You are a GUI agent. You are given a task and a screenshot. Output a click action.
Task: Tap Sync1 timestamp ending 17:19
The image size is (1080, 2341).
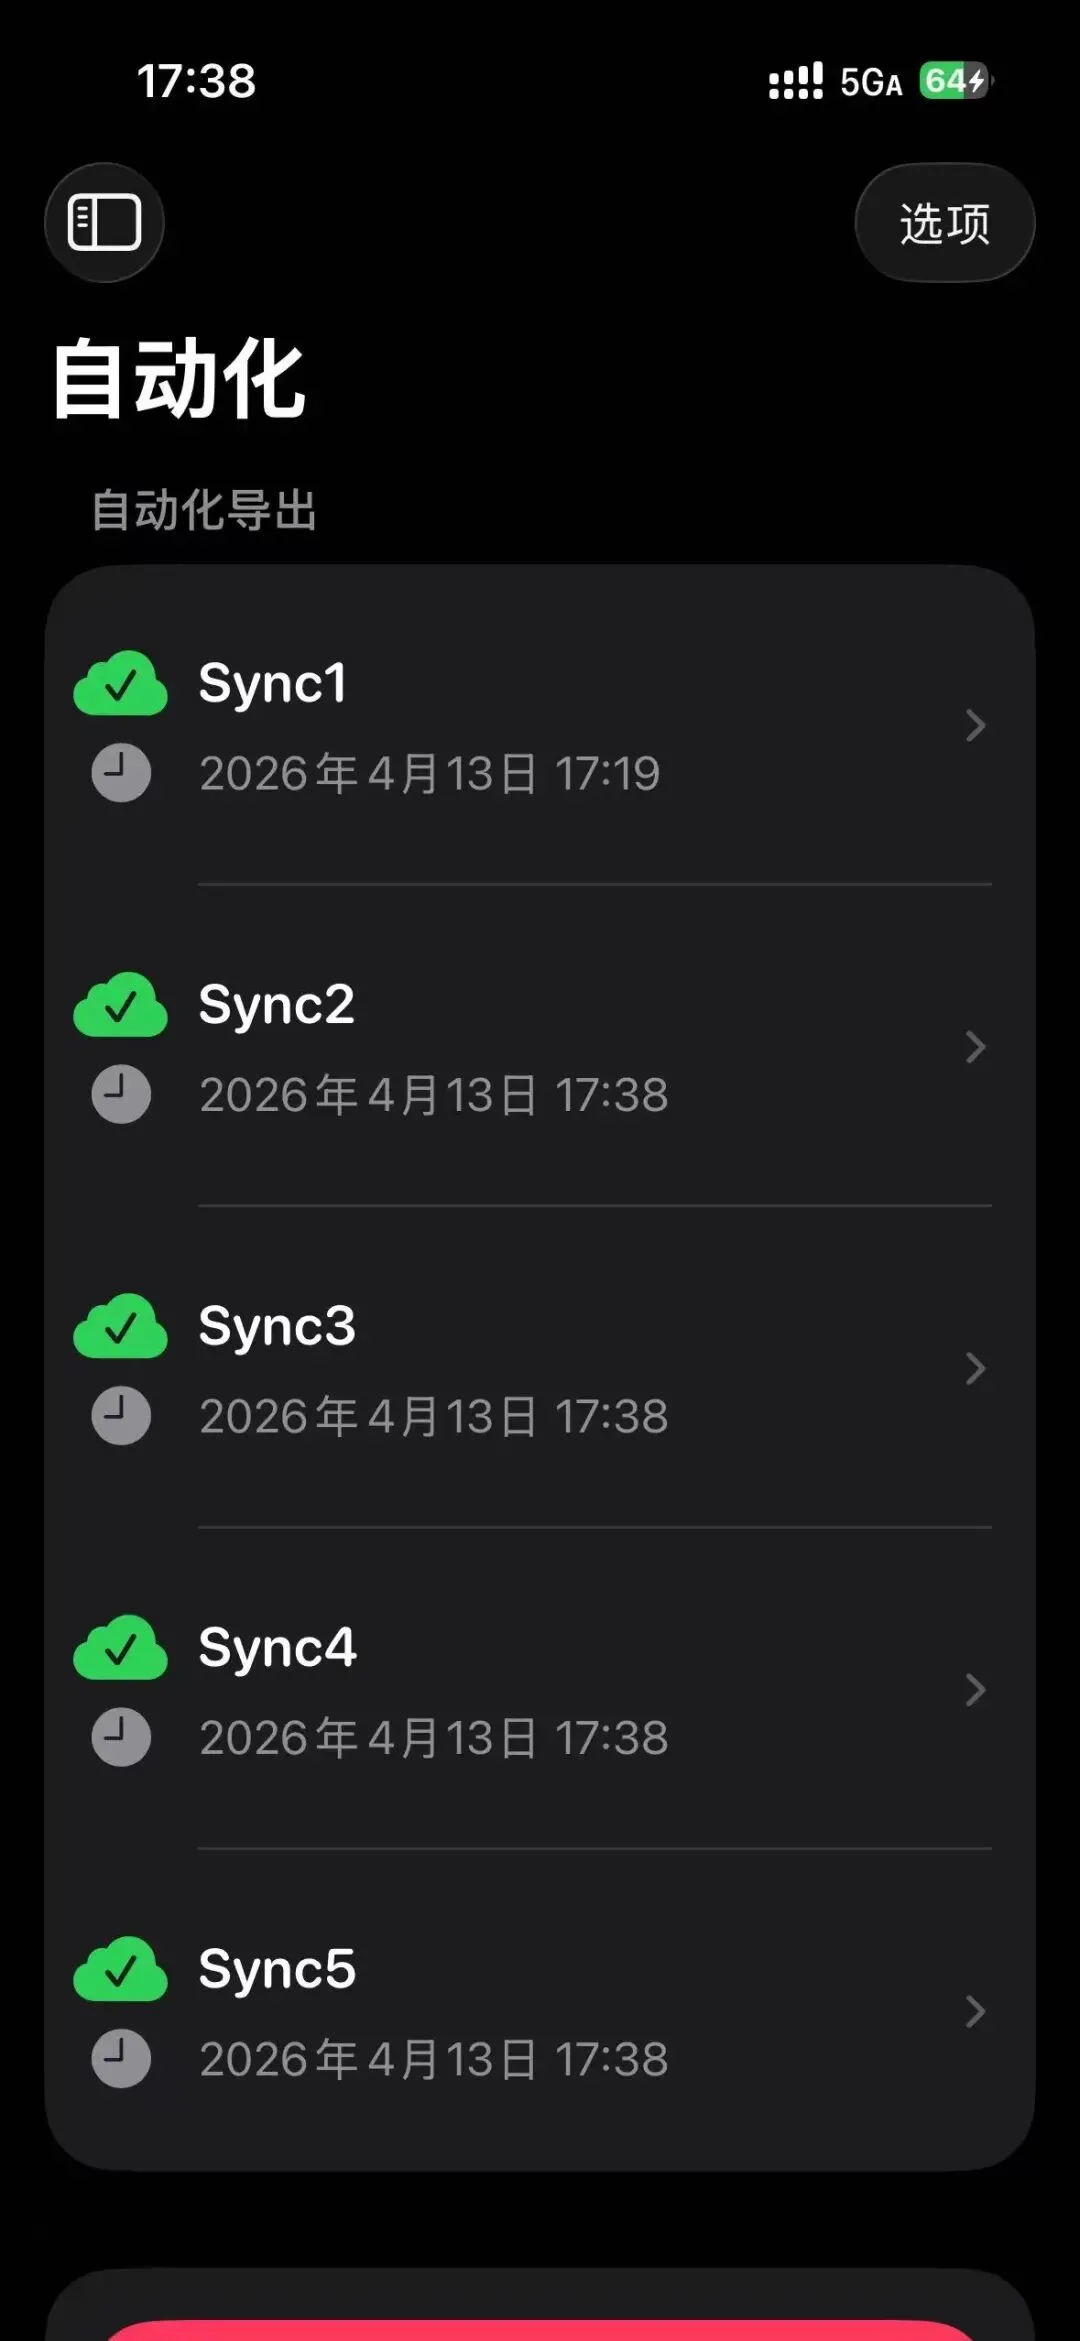point(430,774)
